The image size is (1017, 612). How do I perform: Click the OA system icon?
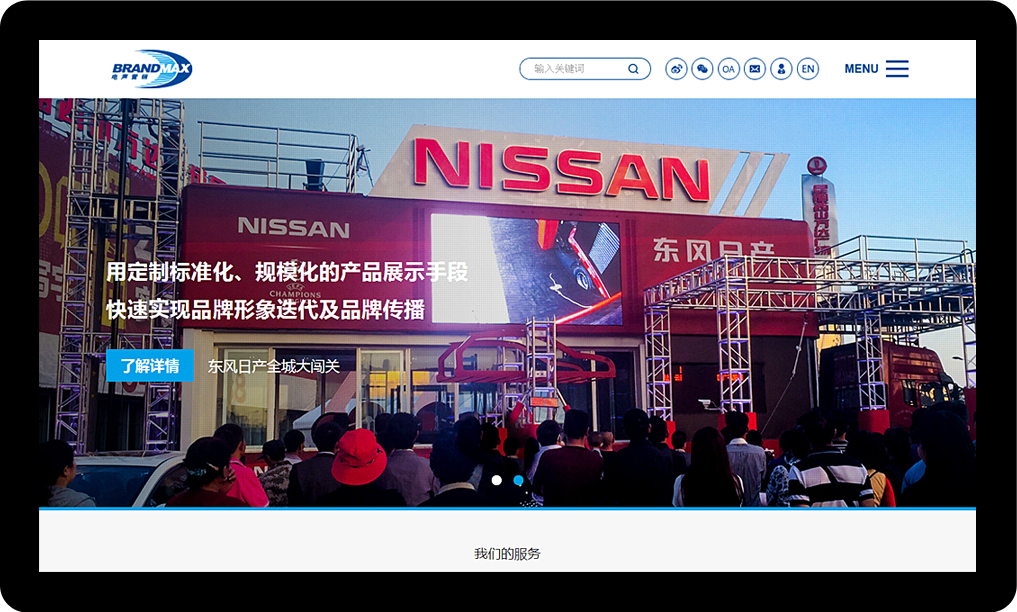[x=729, y=69]
